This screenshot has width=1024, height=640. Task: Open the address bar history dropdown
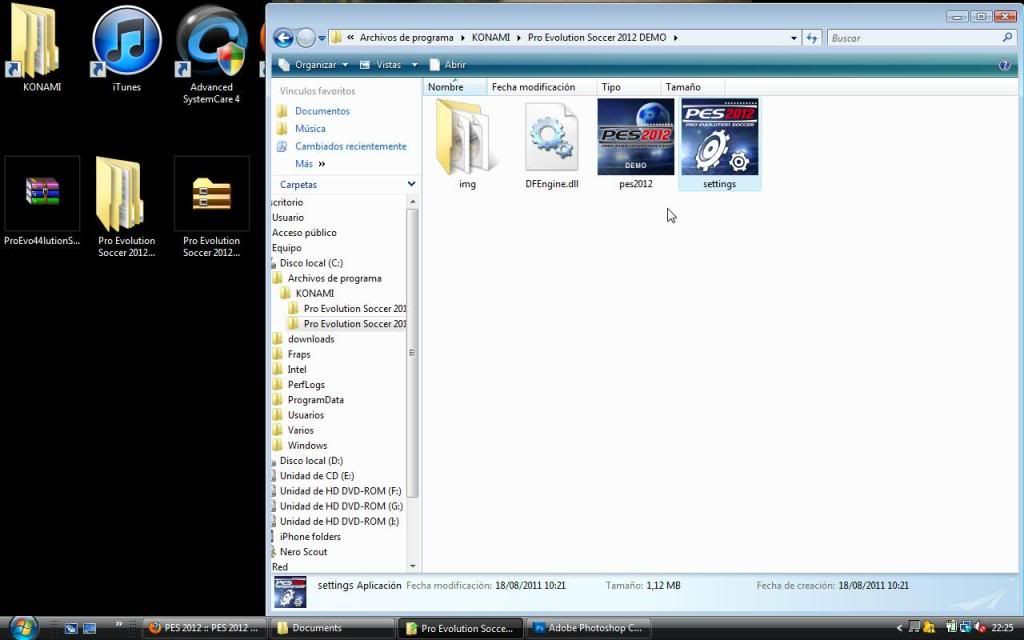click(x=794, y=38)
